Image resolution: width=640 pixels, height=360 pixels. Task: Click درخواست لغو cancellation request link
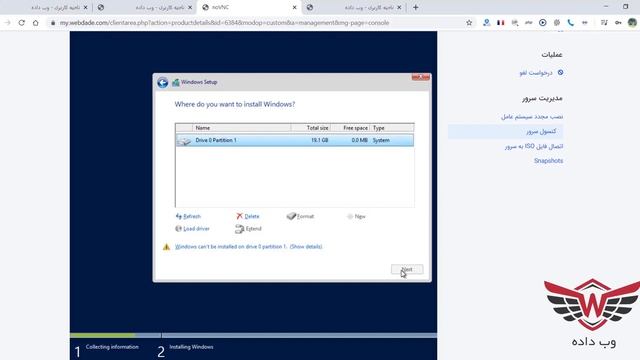(x=536, y=73)
